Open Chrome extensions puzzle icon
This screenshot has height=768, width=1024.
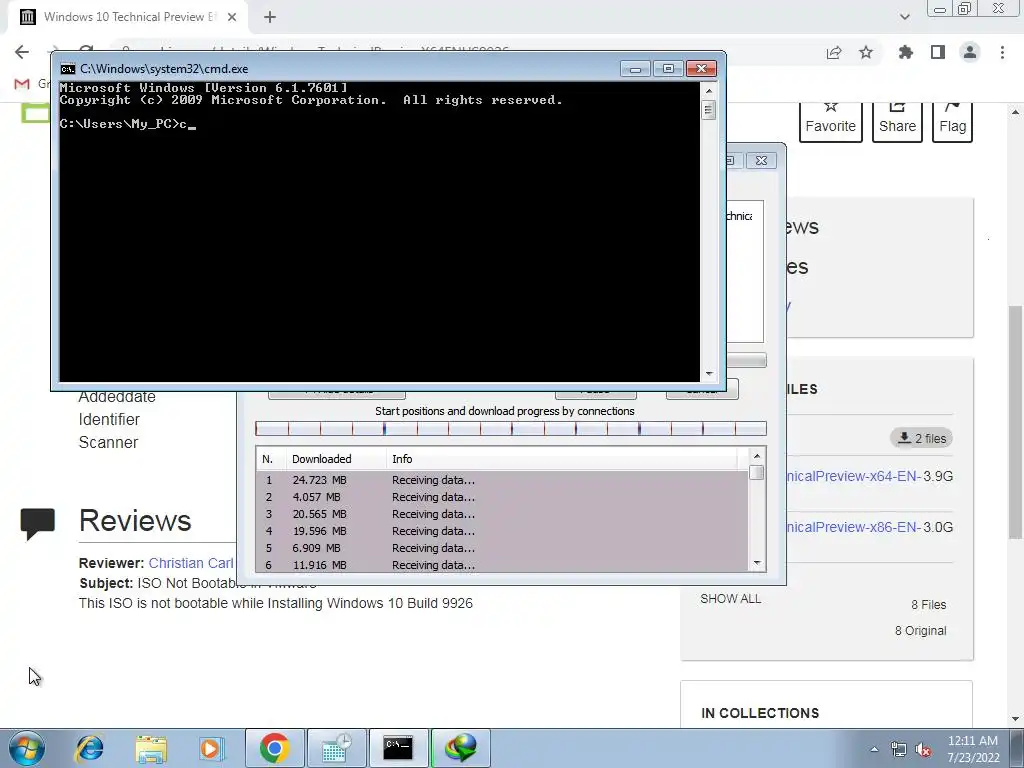click(x=906, y=52)
